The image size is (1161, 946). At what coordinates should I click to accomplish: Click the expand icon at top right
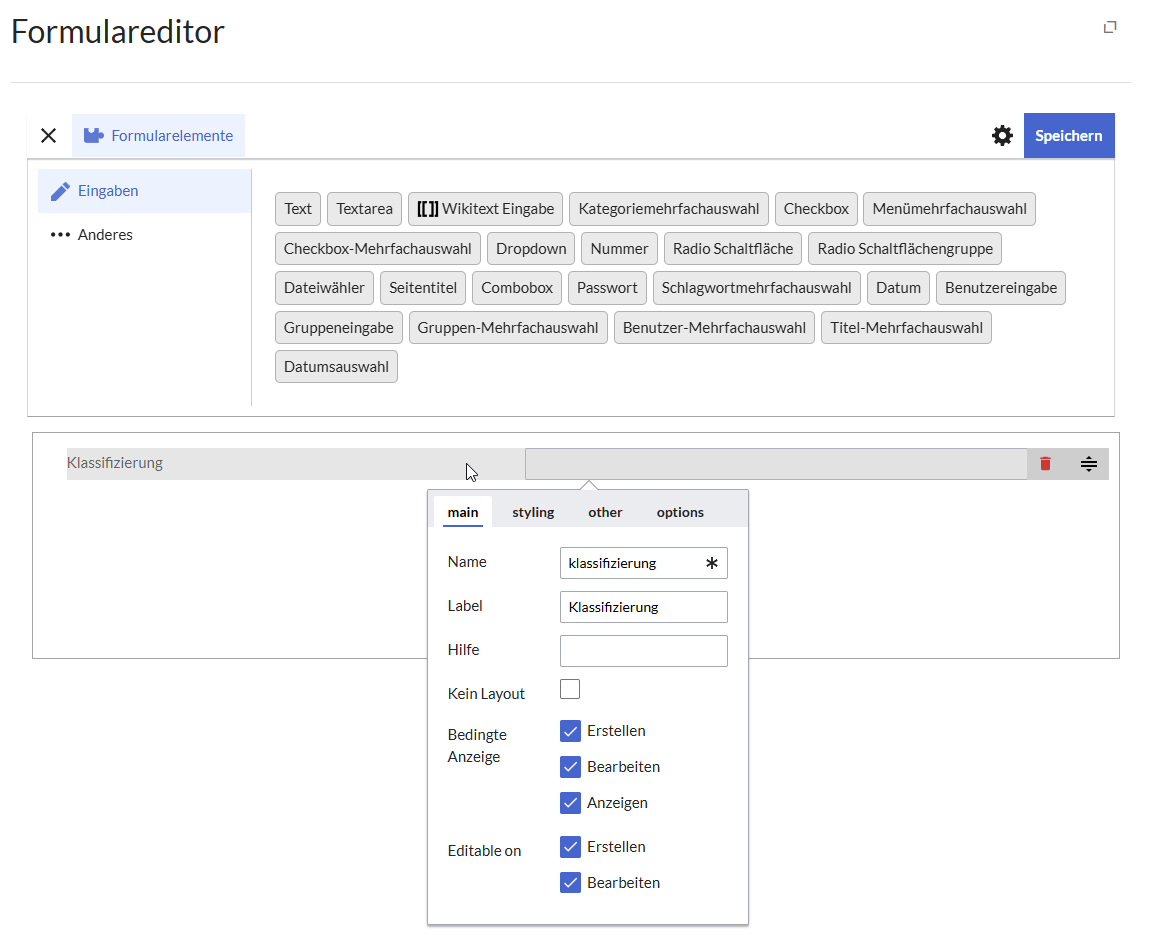(x=1109, y=28)
